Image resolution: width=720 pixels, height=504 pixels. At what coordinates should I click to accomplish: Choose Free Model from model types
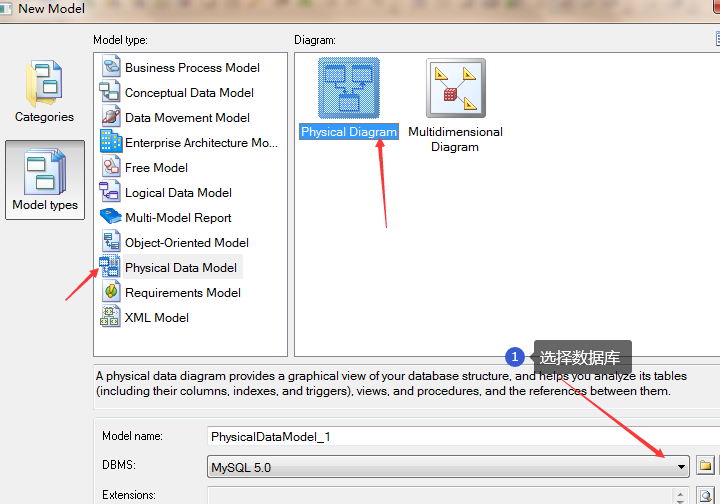coord(156,168)
